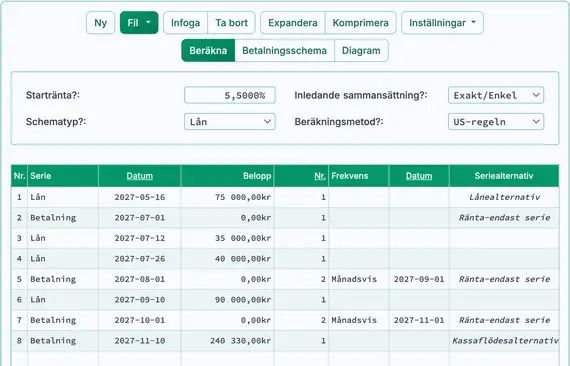Click Lånealternativ in row 1
This screenshot has height=366, width=570.
(x=504, y=197)
